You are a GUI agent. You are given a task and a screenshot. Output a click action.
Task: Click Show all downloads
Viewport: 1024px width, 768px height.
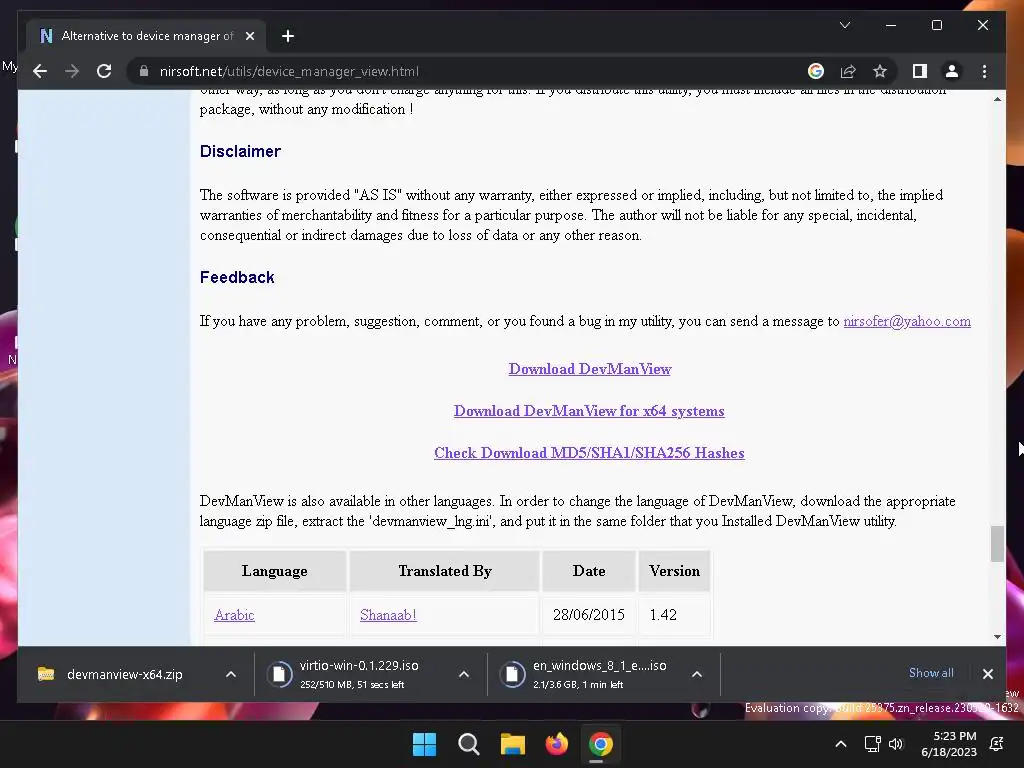[931, 673]
